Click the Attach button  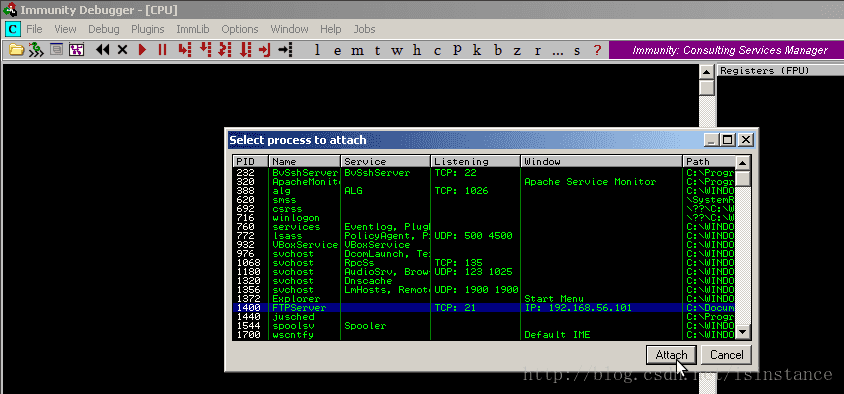coord(671,355)
